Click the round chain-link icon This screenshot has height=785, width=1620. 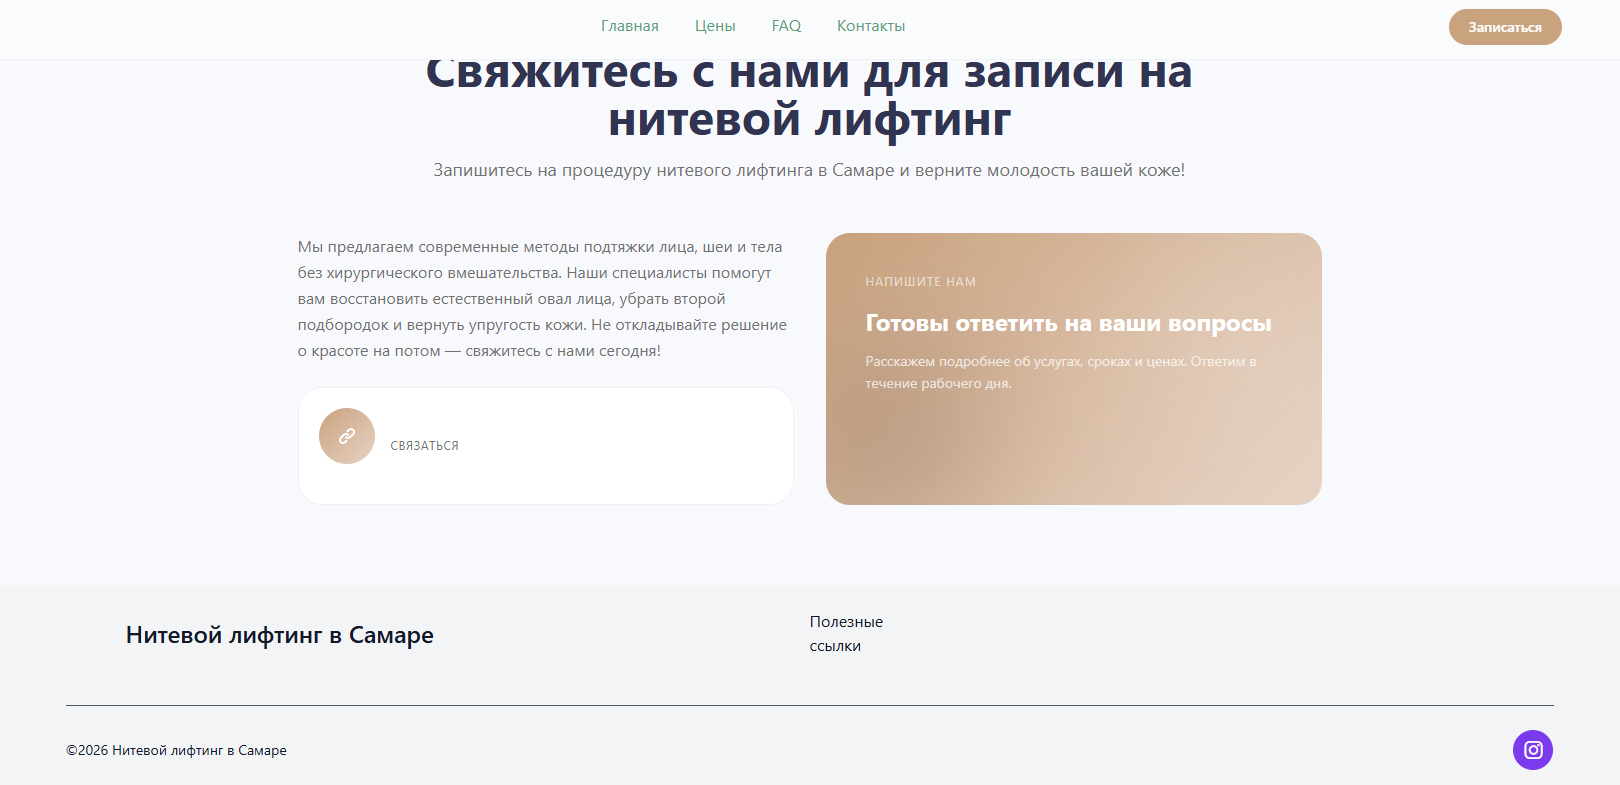click(x=347, y=436)
